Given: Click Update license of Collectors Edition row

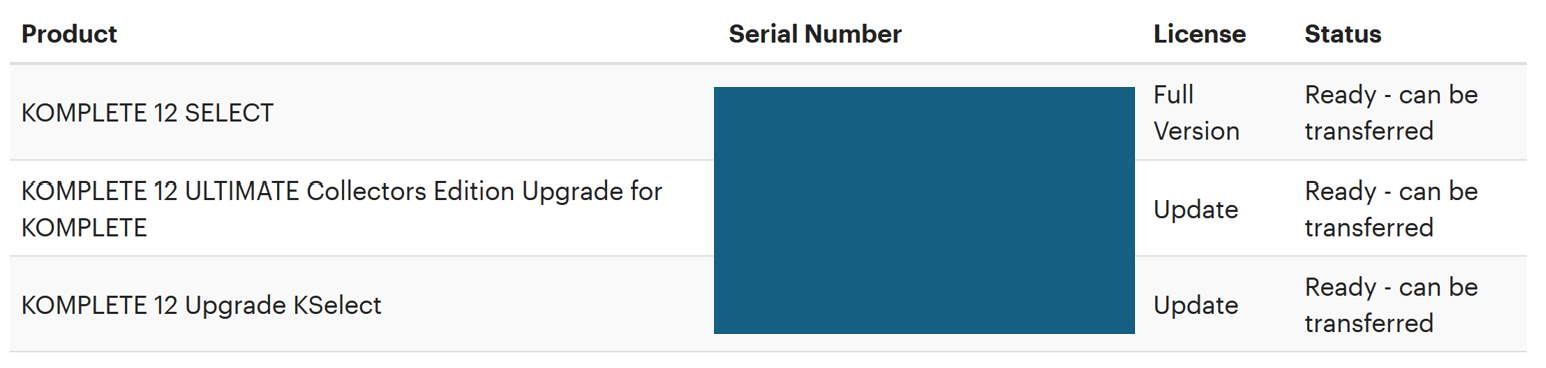Looking at the screenshot, I should point(1195,209).
